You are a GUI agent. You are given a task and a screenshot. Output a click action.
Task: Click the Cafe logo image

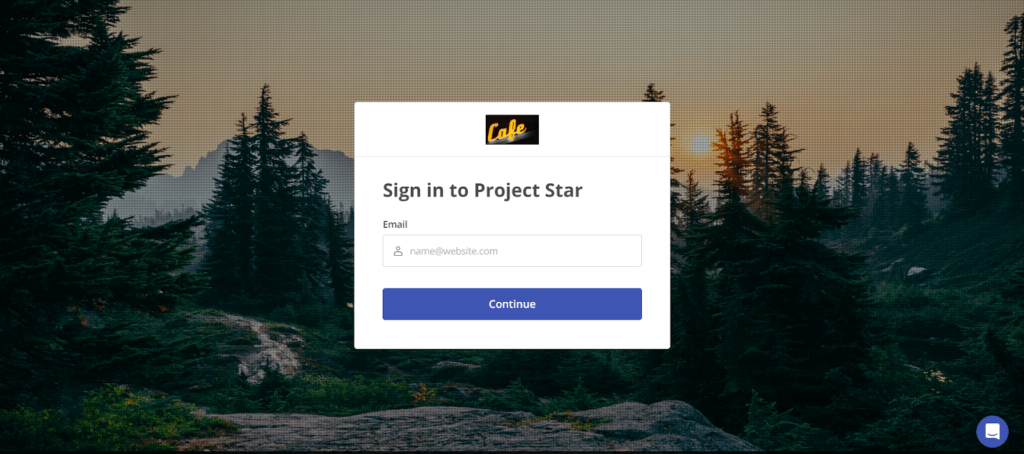512,129
